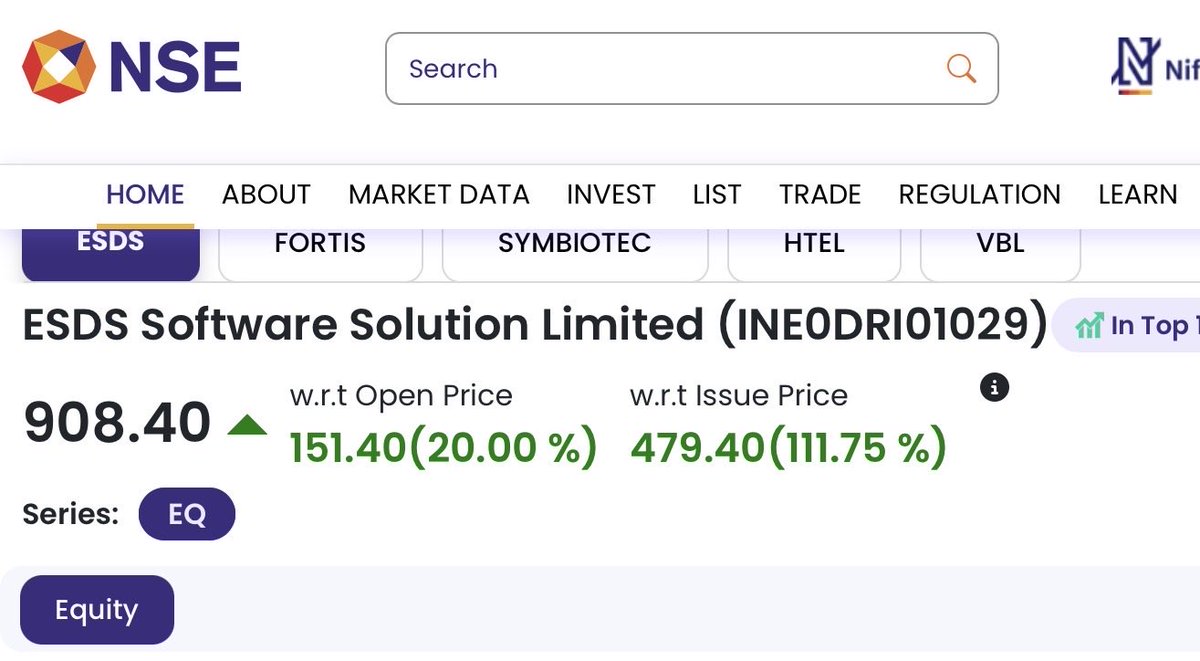The width and height of the screenshot is (1200, 661).
Task: Click the magnifier search icon
Action: point(961,69)
